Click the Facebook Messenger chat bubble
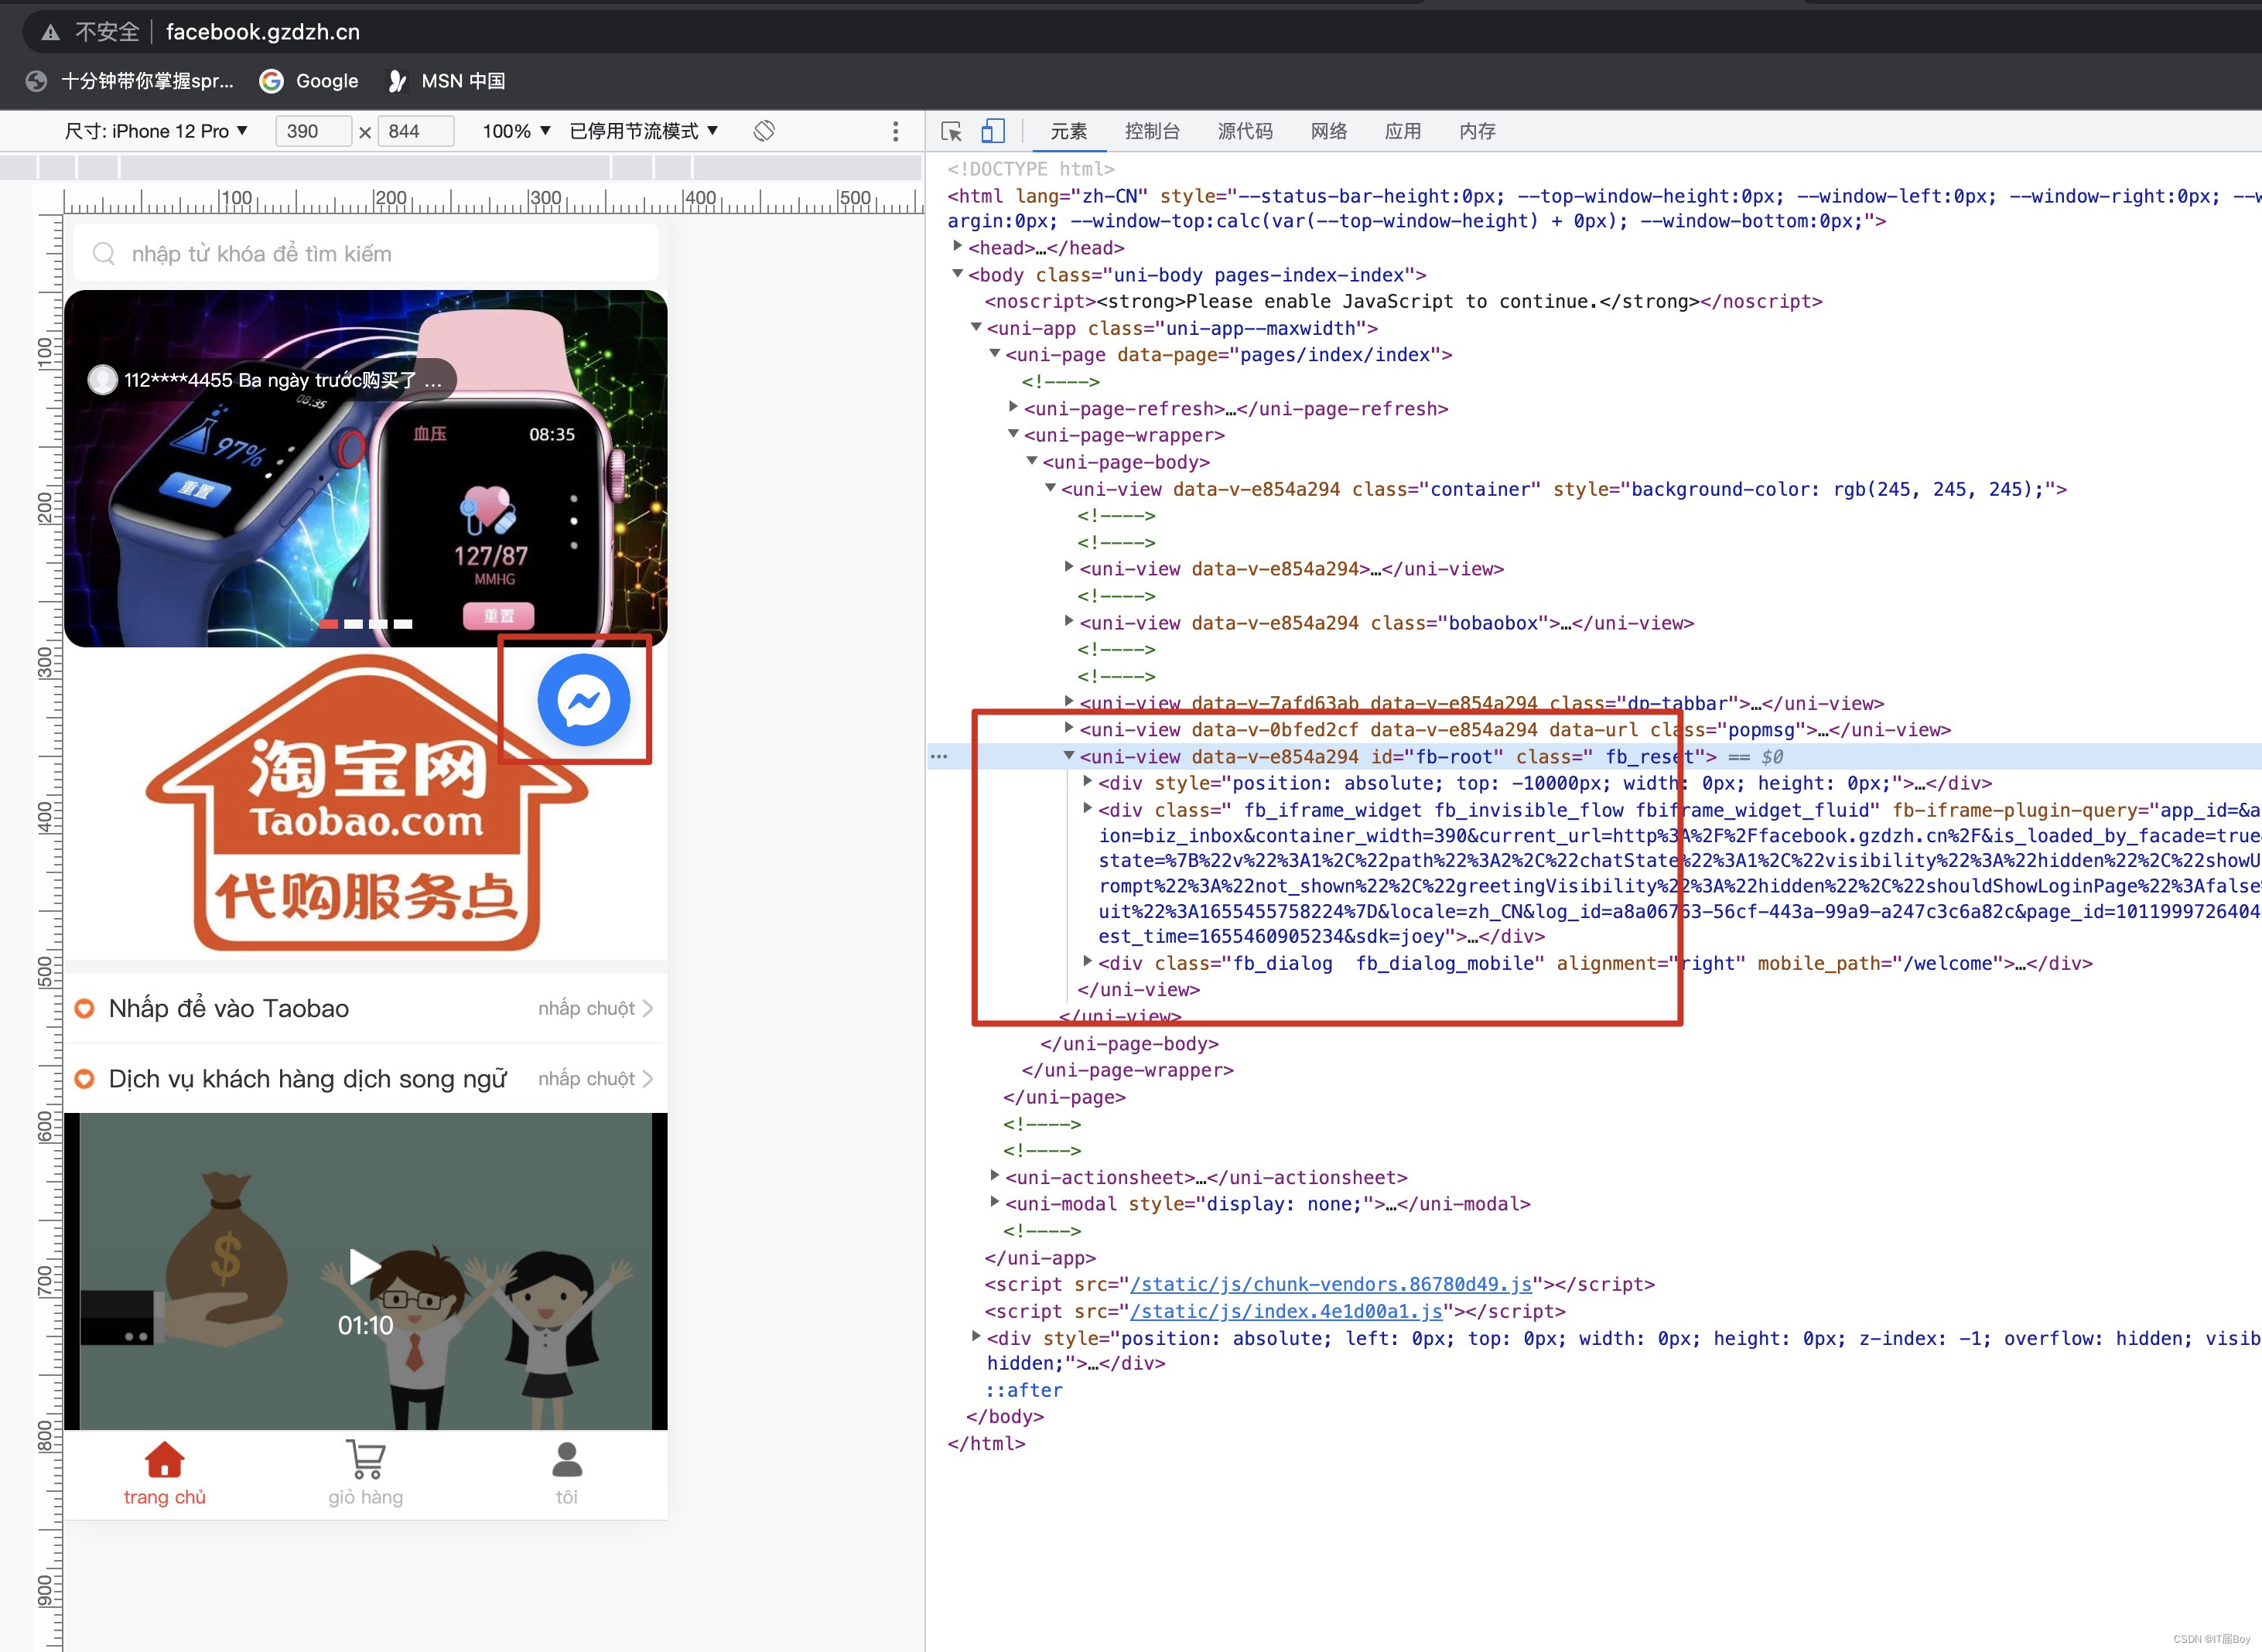The height and width of the screenshot is (1652, 2262). (584, 700)
